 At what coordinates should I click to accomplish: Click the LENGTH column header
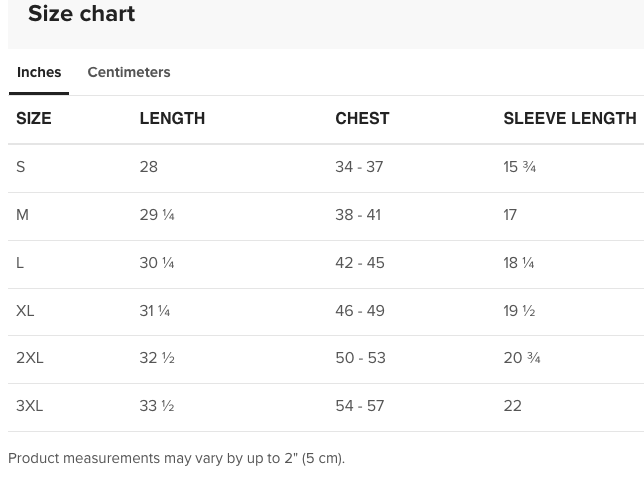[172, 118]
